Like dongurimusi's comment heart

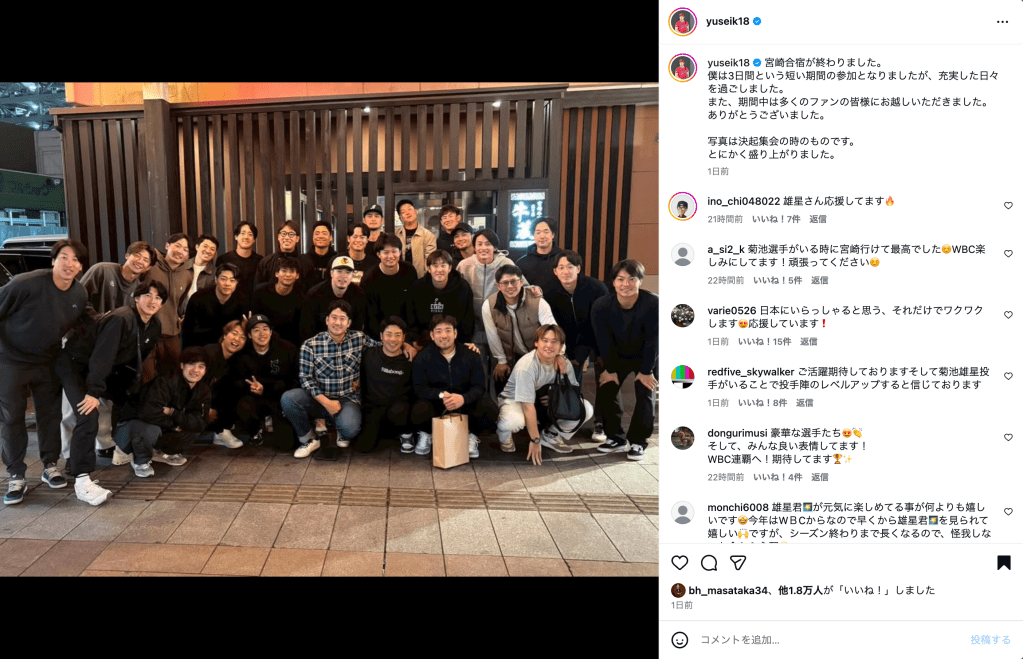[x=1008, y=438]
